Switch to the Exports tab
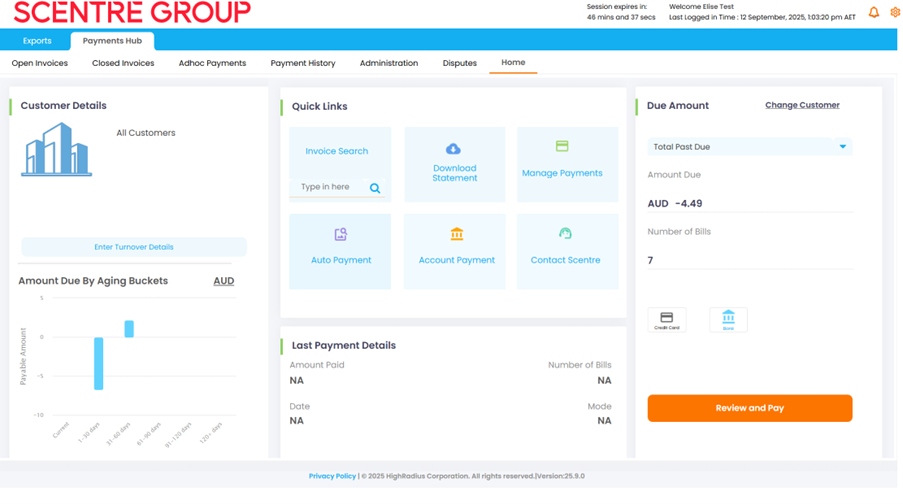Image resolution: width=903 pixels, height=504 pixels. pos(37,41)
